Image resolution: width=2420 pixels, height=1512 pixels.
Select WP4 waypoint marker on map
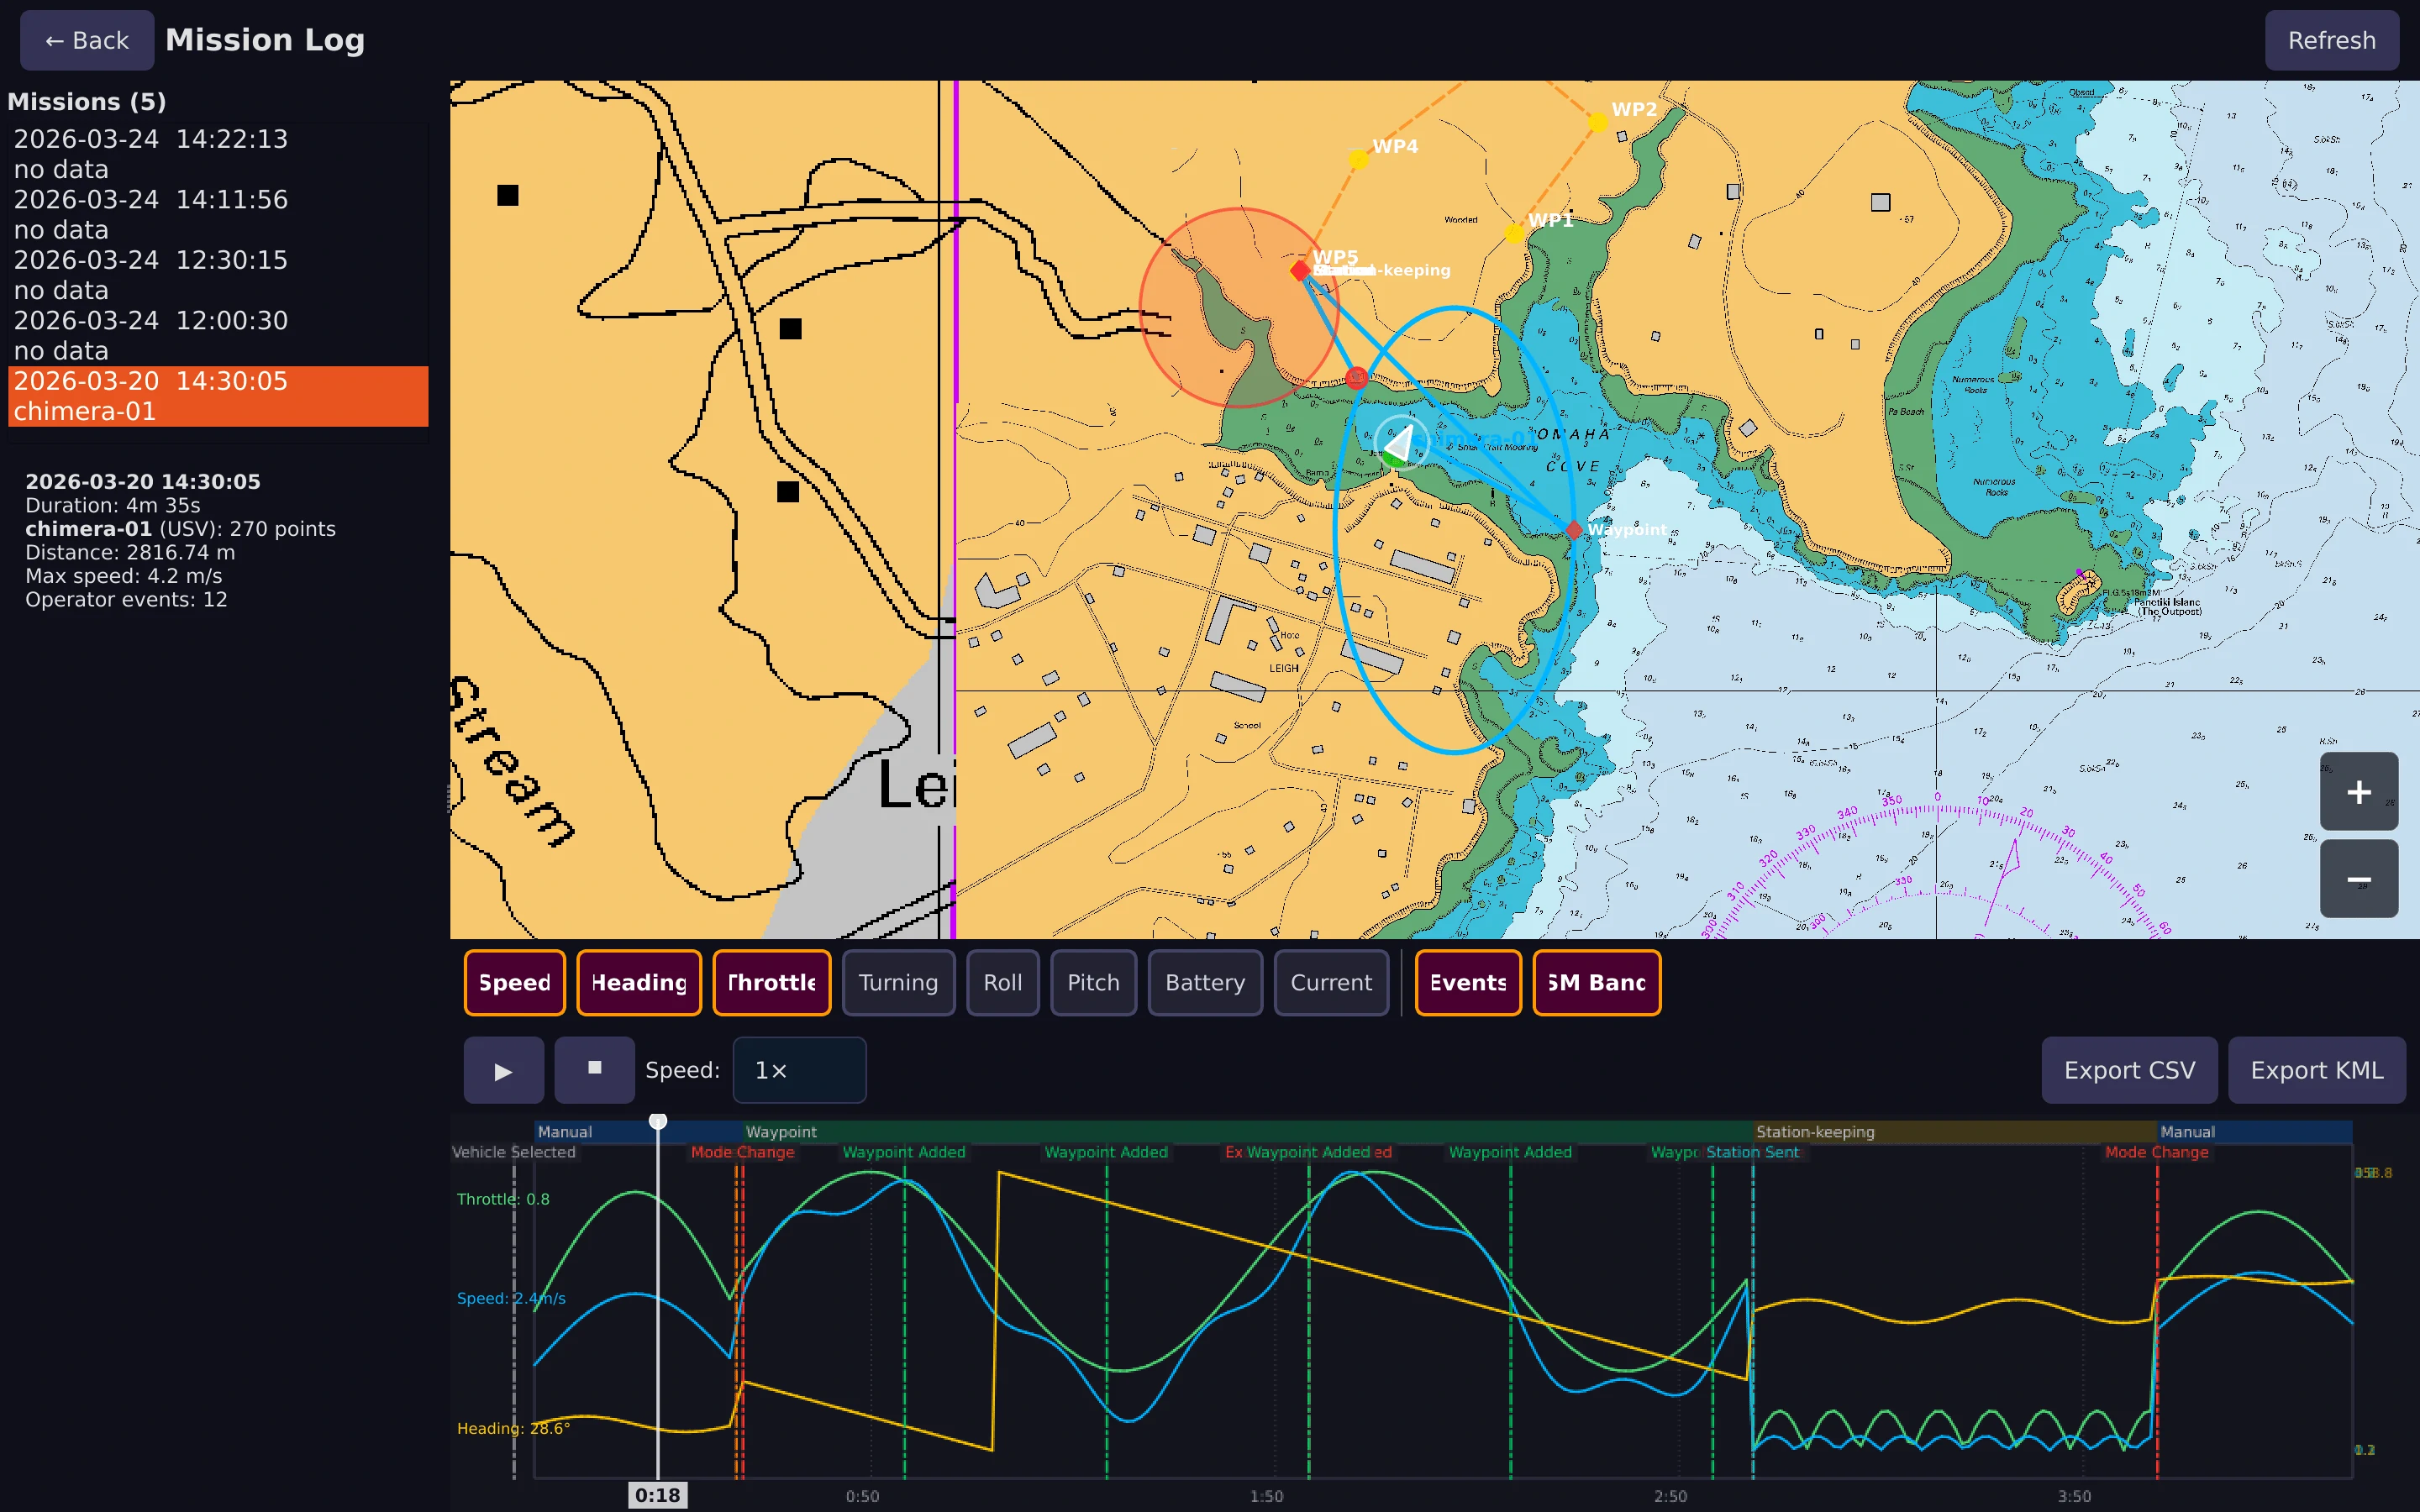click(x=1357, y=159)
